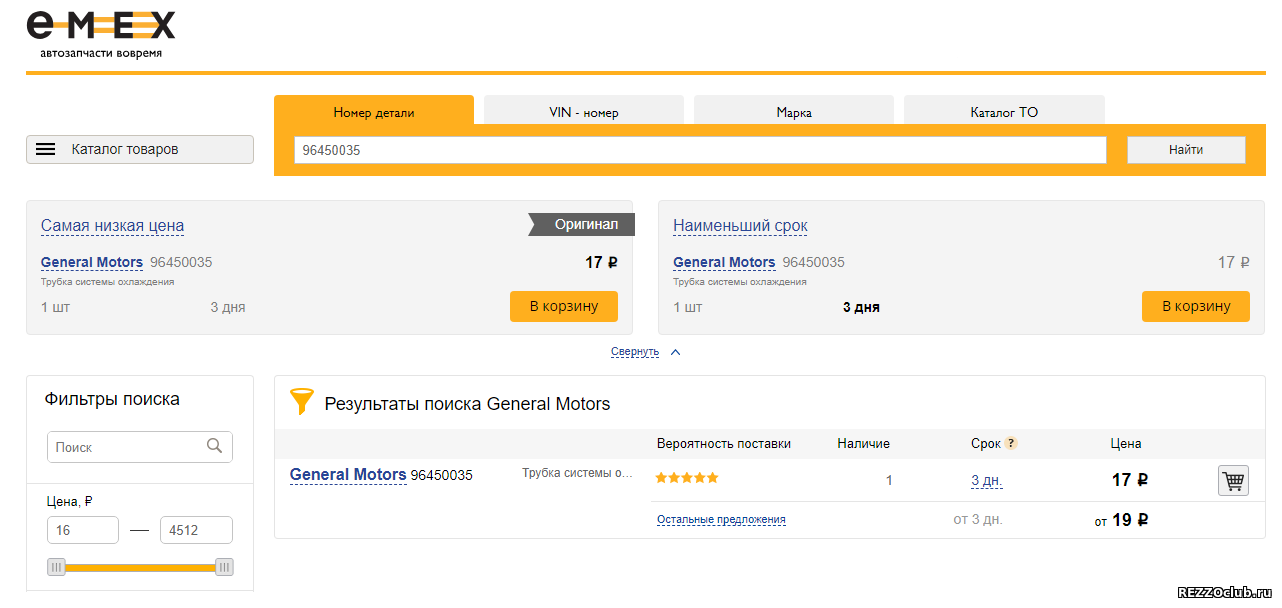
Task: Add shortest delivery item В корзину
Action: tap(1196, 306)
